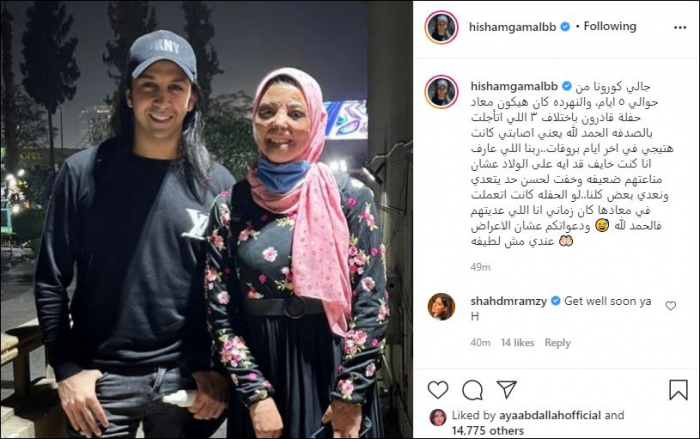Open shahdmramzy commenter profile link
Image resolution: width=700 pixels, height=439 pixels.
point(508,301)
